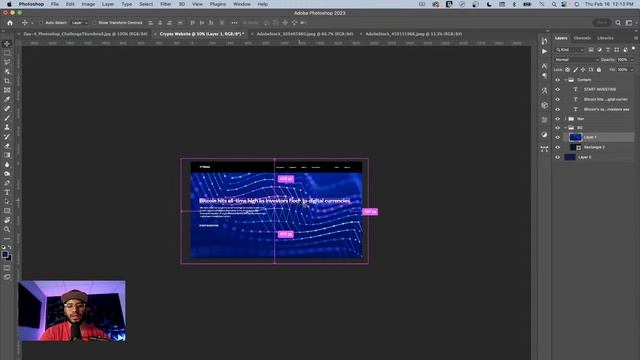Select the Lasso tool
Viewport: 640px width, 360px height.
(x=7, y=62)
